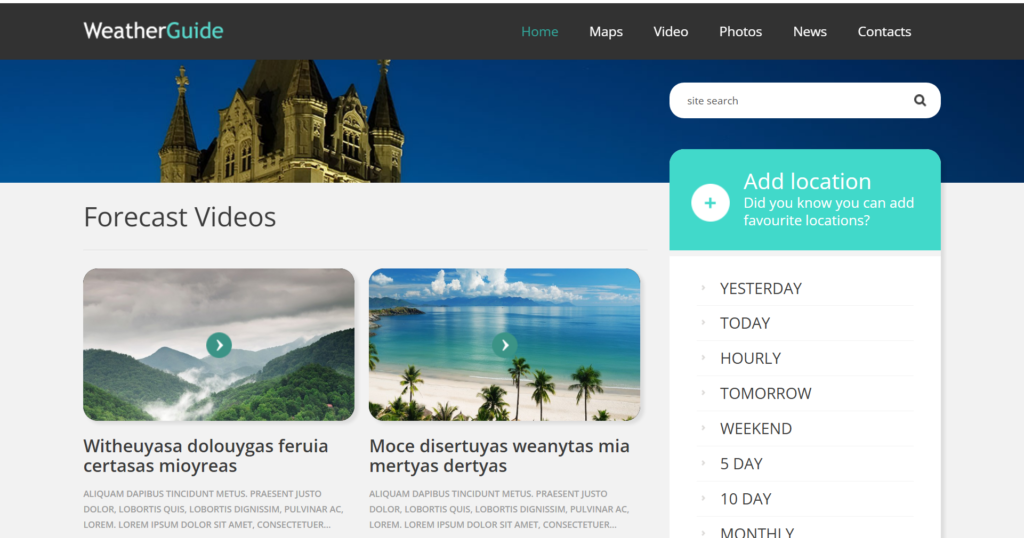Screen dimensions: 1024x538
Task: Click the arrow bullet beside YESTERDAY
Action: click(703, 287)
